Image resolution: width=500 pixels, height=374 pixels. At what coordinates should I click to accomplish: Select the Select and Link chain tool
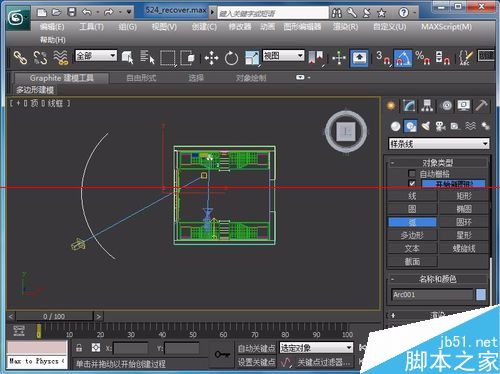coord(20,57)
